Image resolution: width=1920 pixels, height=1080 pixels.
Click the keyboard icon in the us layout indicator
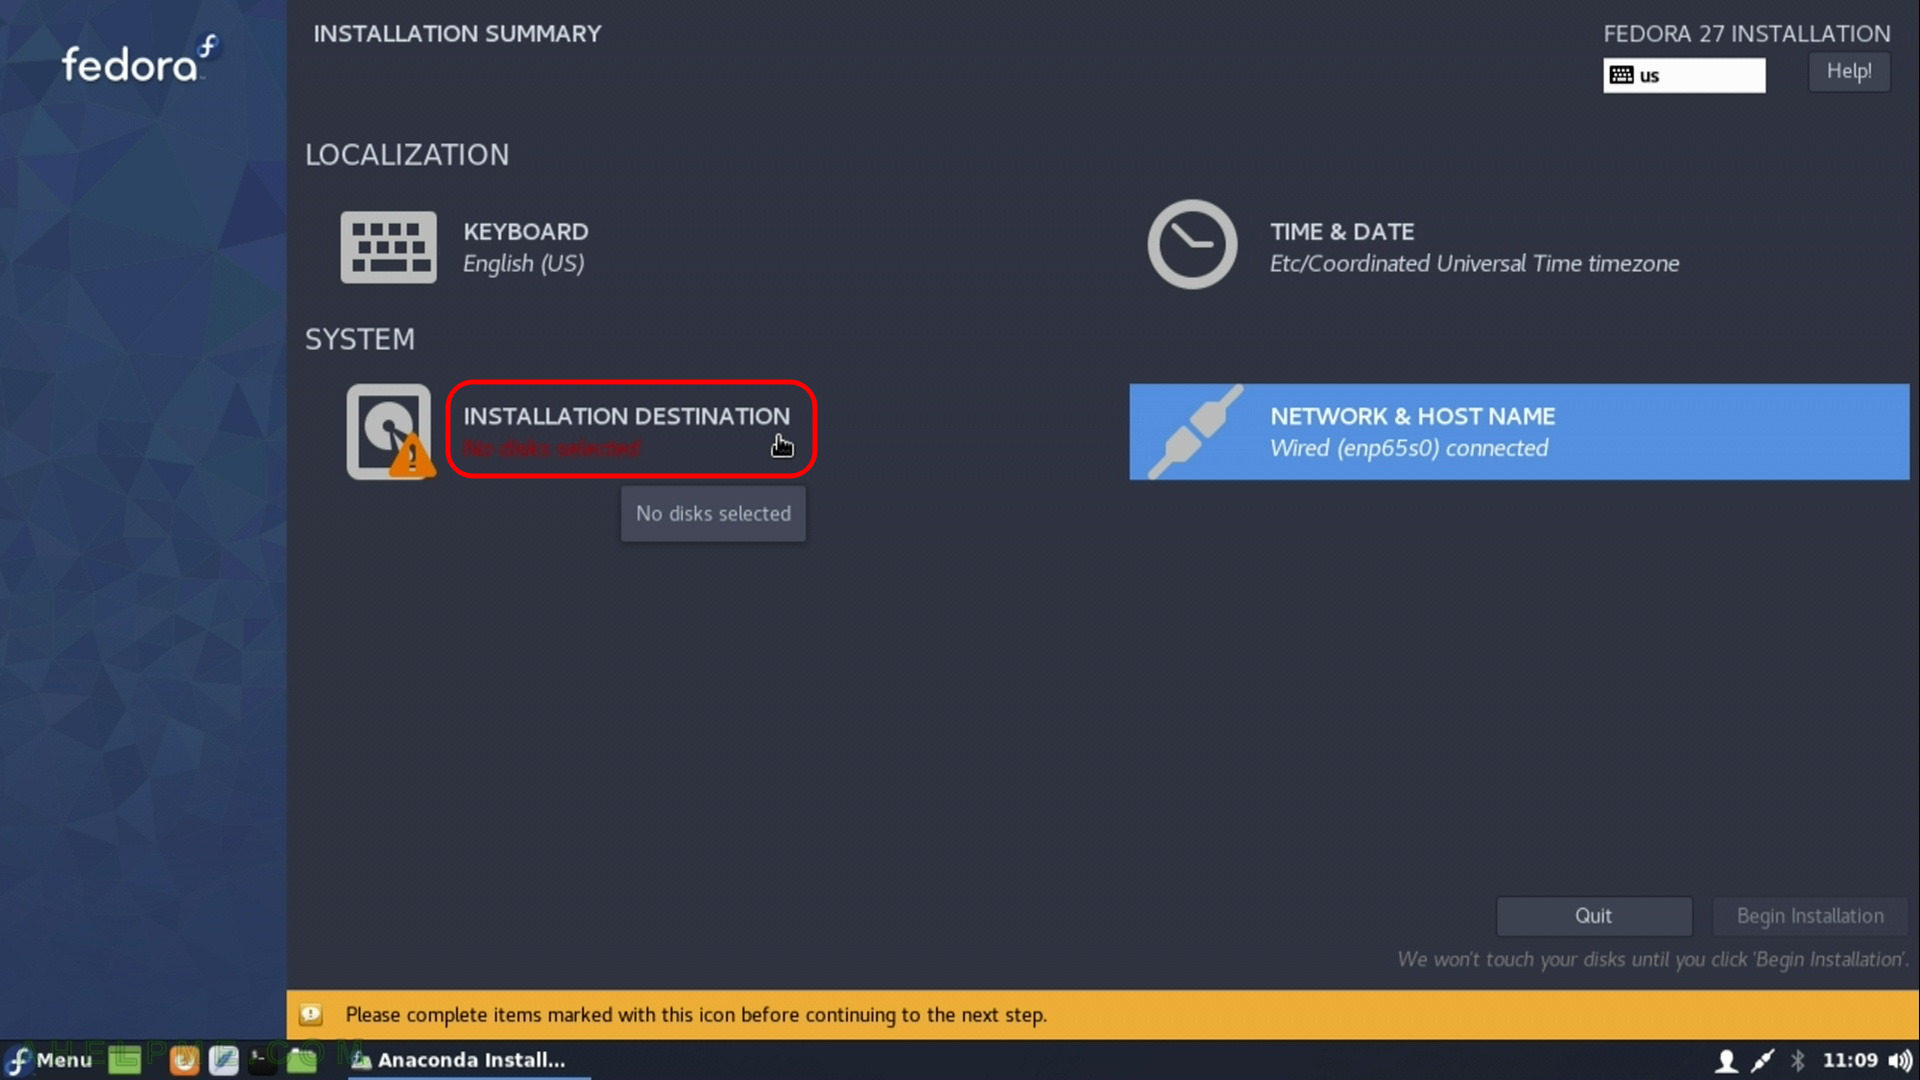pos(1621,75)
